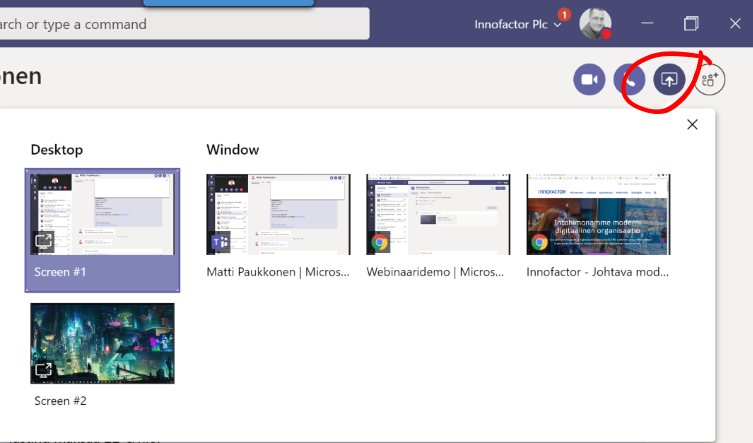Screen dimensions: 753x443
Task: Click the "Screen #1" label text
Action: coord(58,272)
